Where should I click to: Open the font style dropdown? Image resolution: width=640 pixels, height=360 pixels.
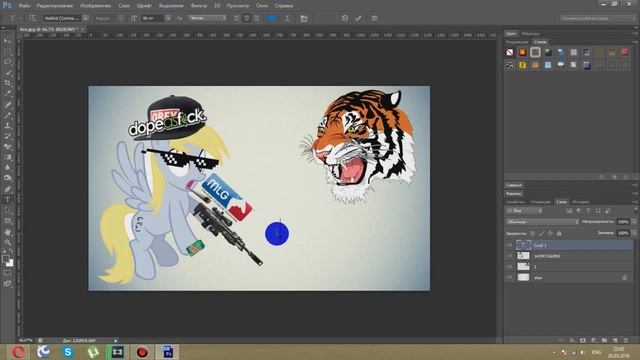click(120, 18)
